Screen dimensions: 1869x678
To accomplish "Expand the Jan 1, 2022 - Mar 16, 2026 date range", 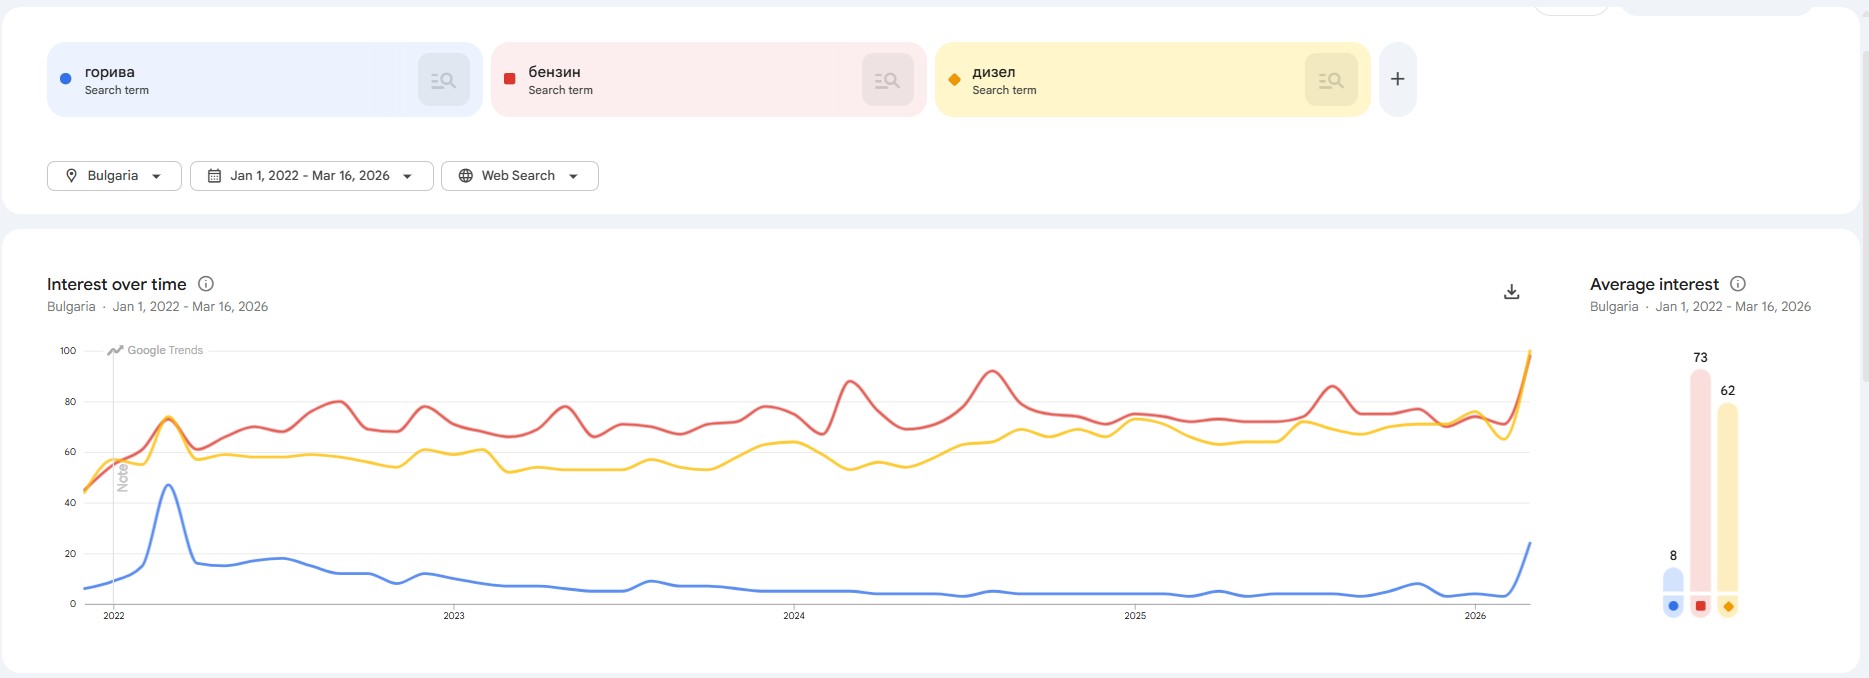I will [311, 176].
